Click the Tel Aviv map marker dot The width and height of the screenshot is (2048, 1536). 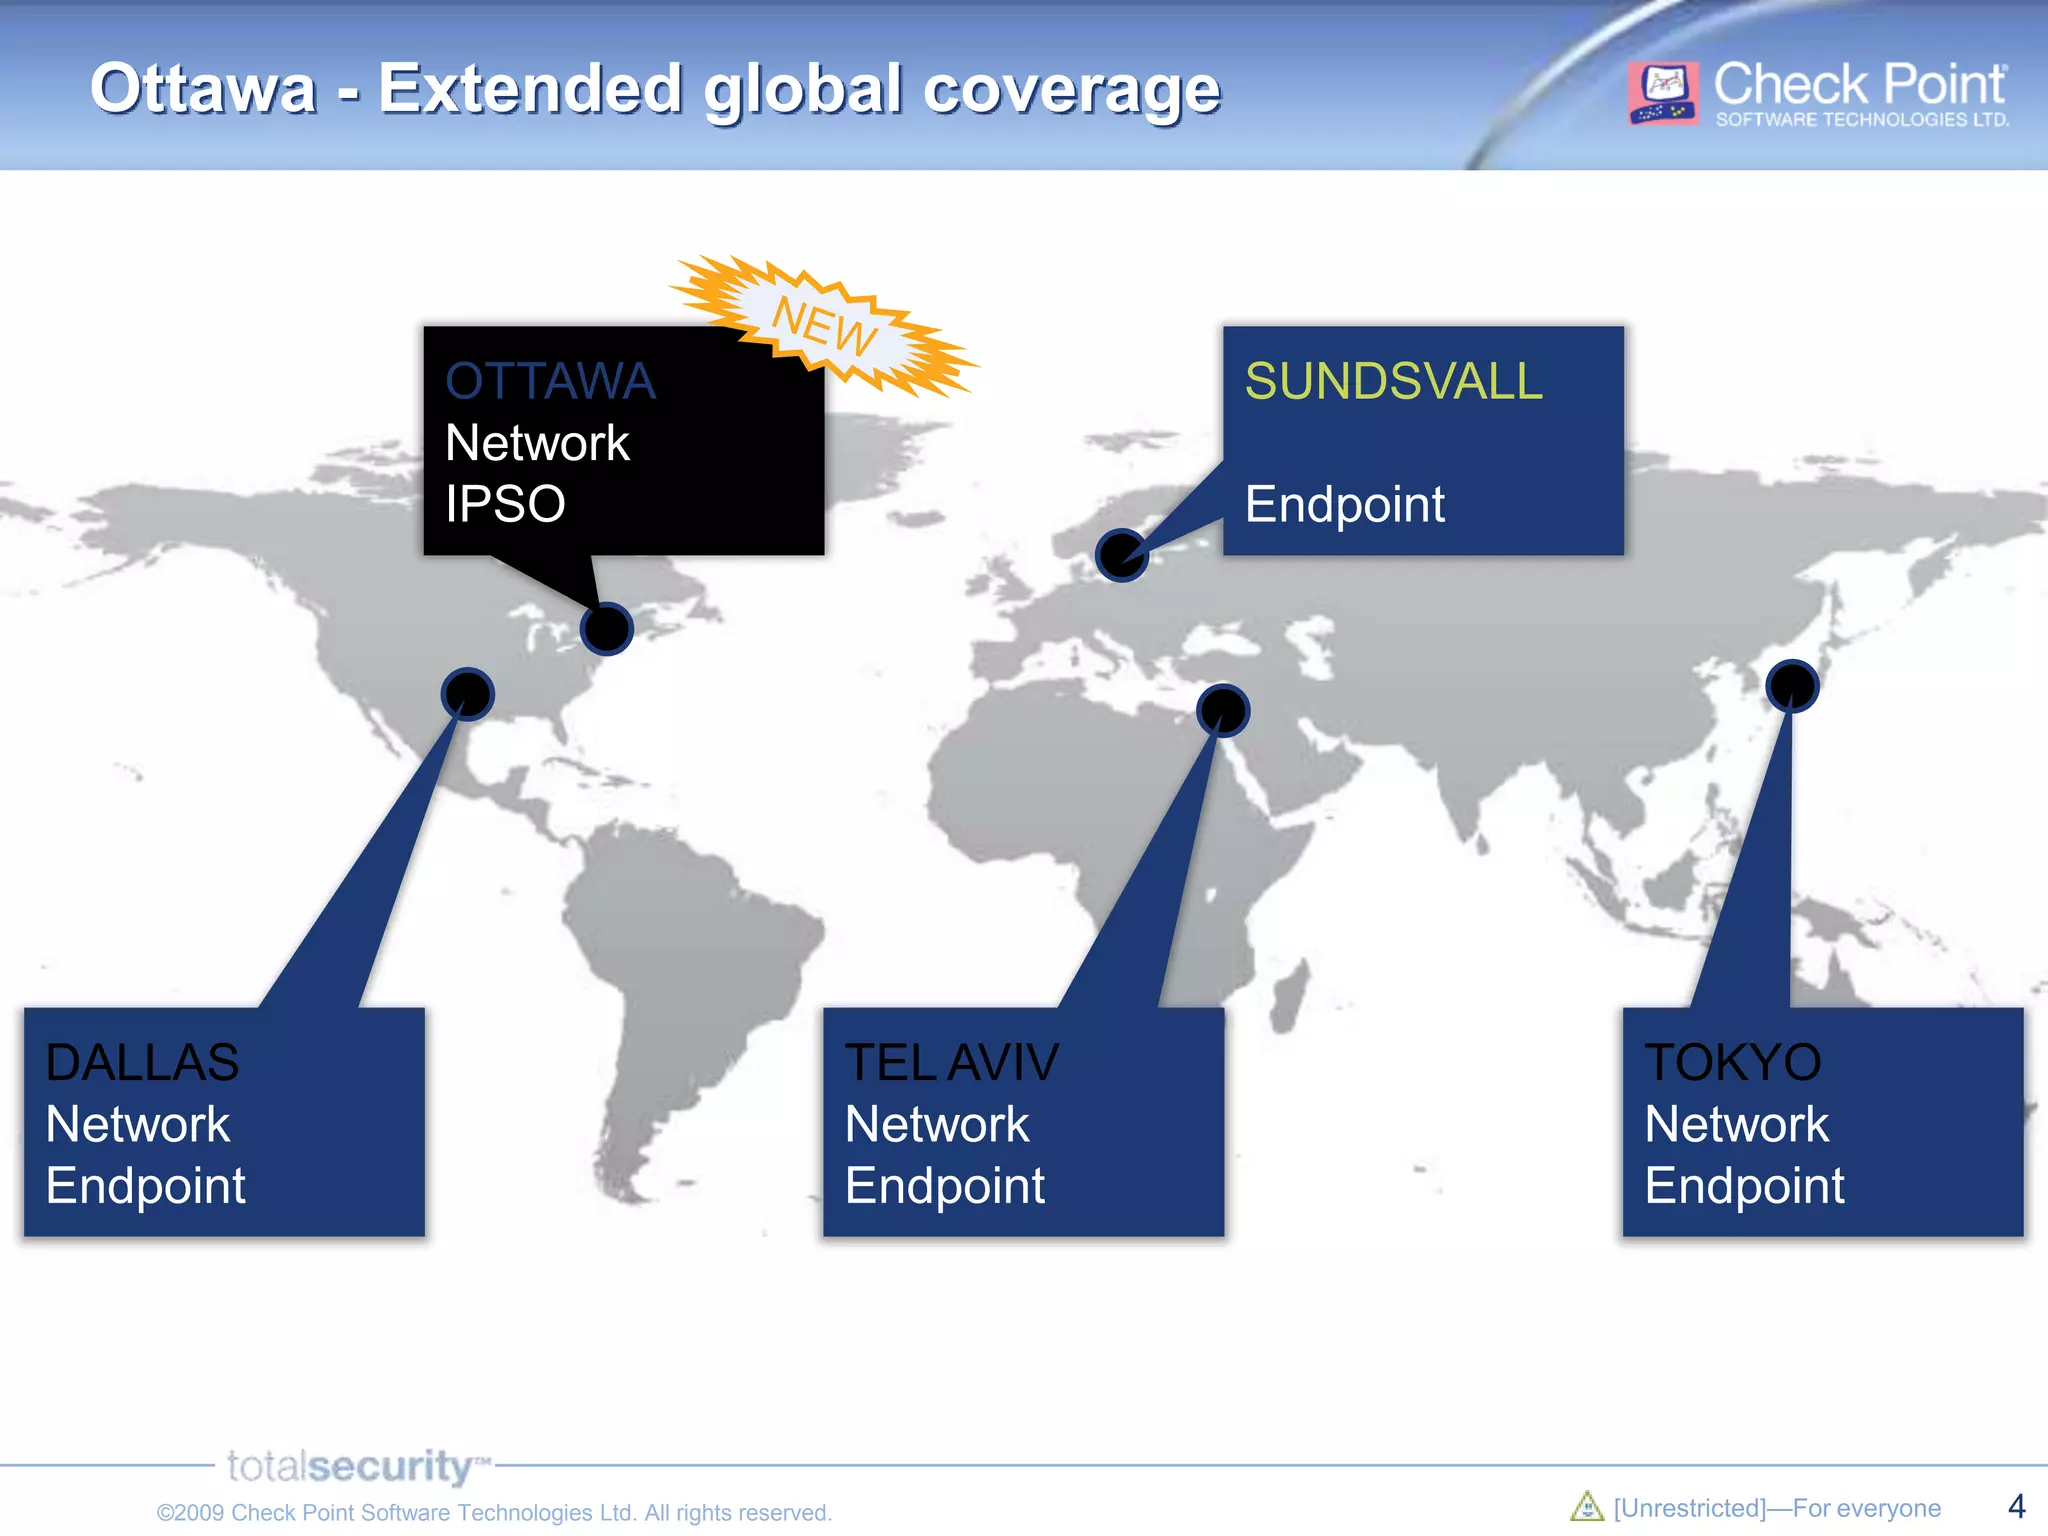coord(1223,710)
